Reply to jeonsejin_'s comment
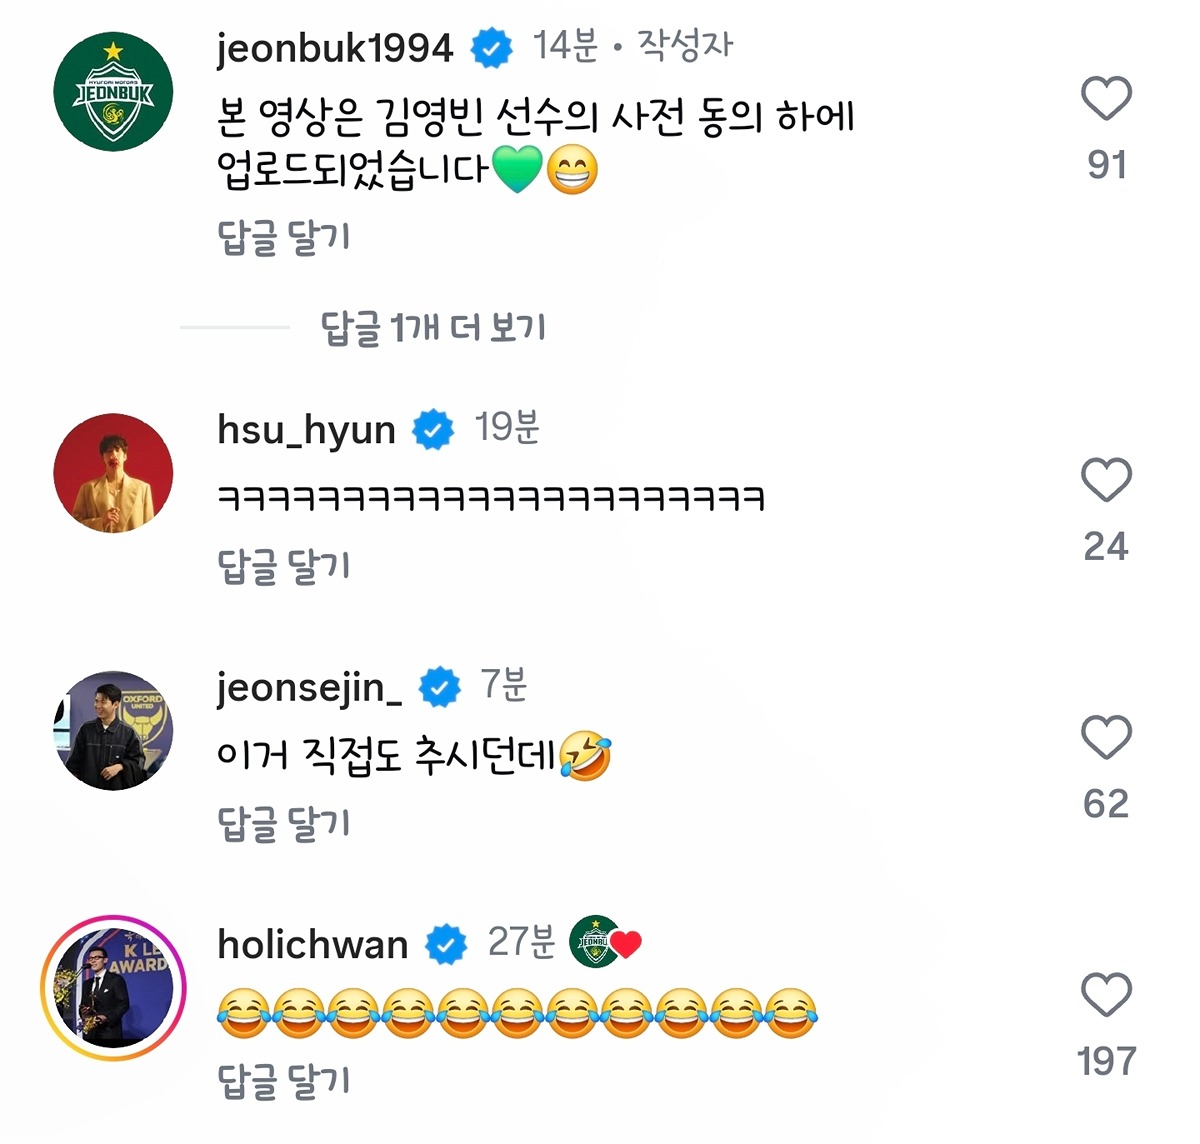The image size is (1200, 1144). (x=284, y=824)
